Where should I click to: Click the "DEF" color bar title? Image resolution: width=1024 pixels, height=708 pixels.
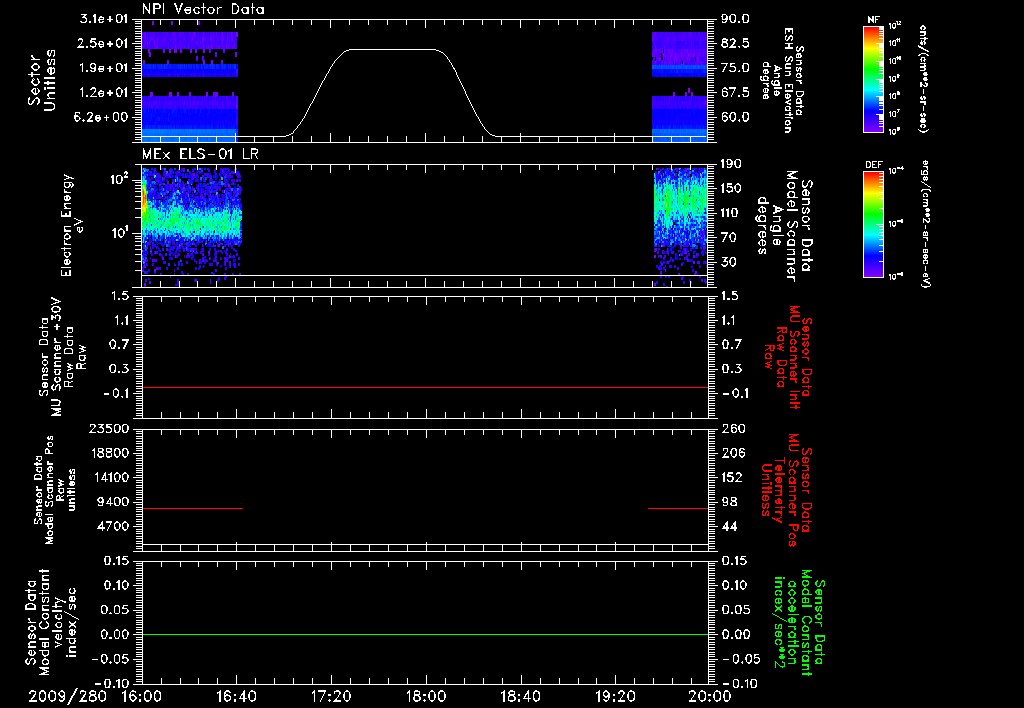coord(874,165)
